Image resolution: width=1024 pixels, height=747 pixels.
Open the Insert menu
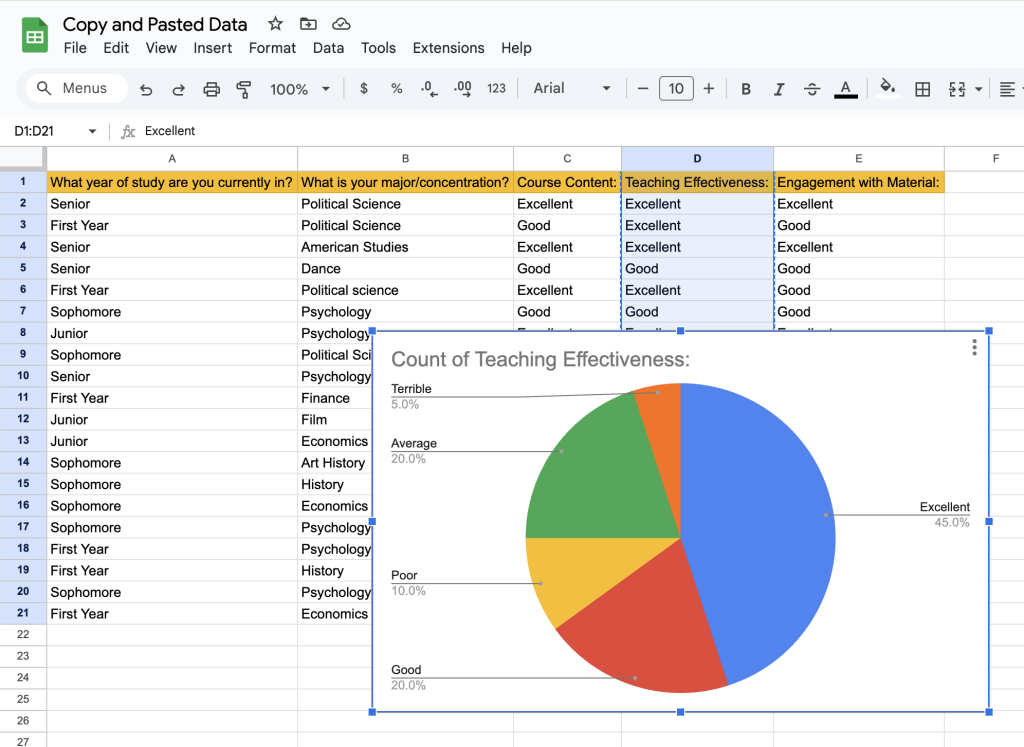pos(213,48)
